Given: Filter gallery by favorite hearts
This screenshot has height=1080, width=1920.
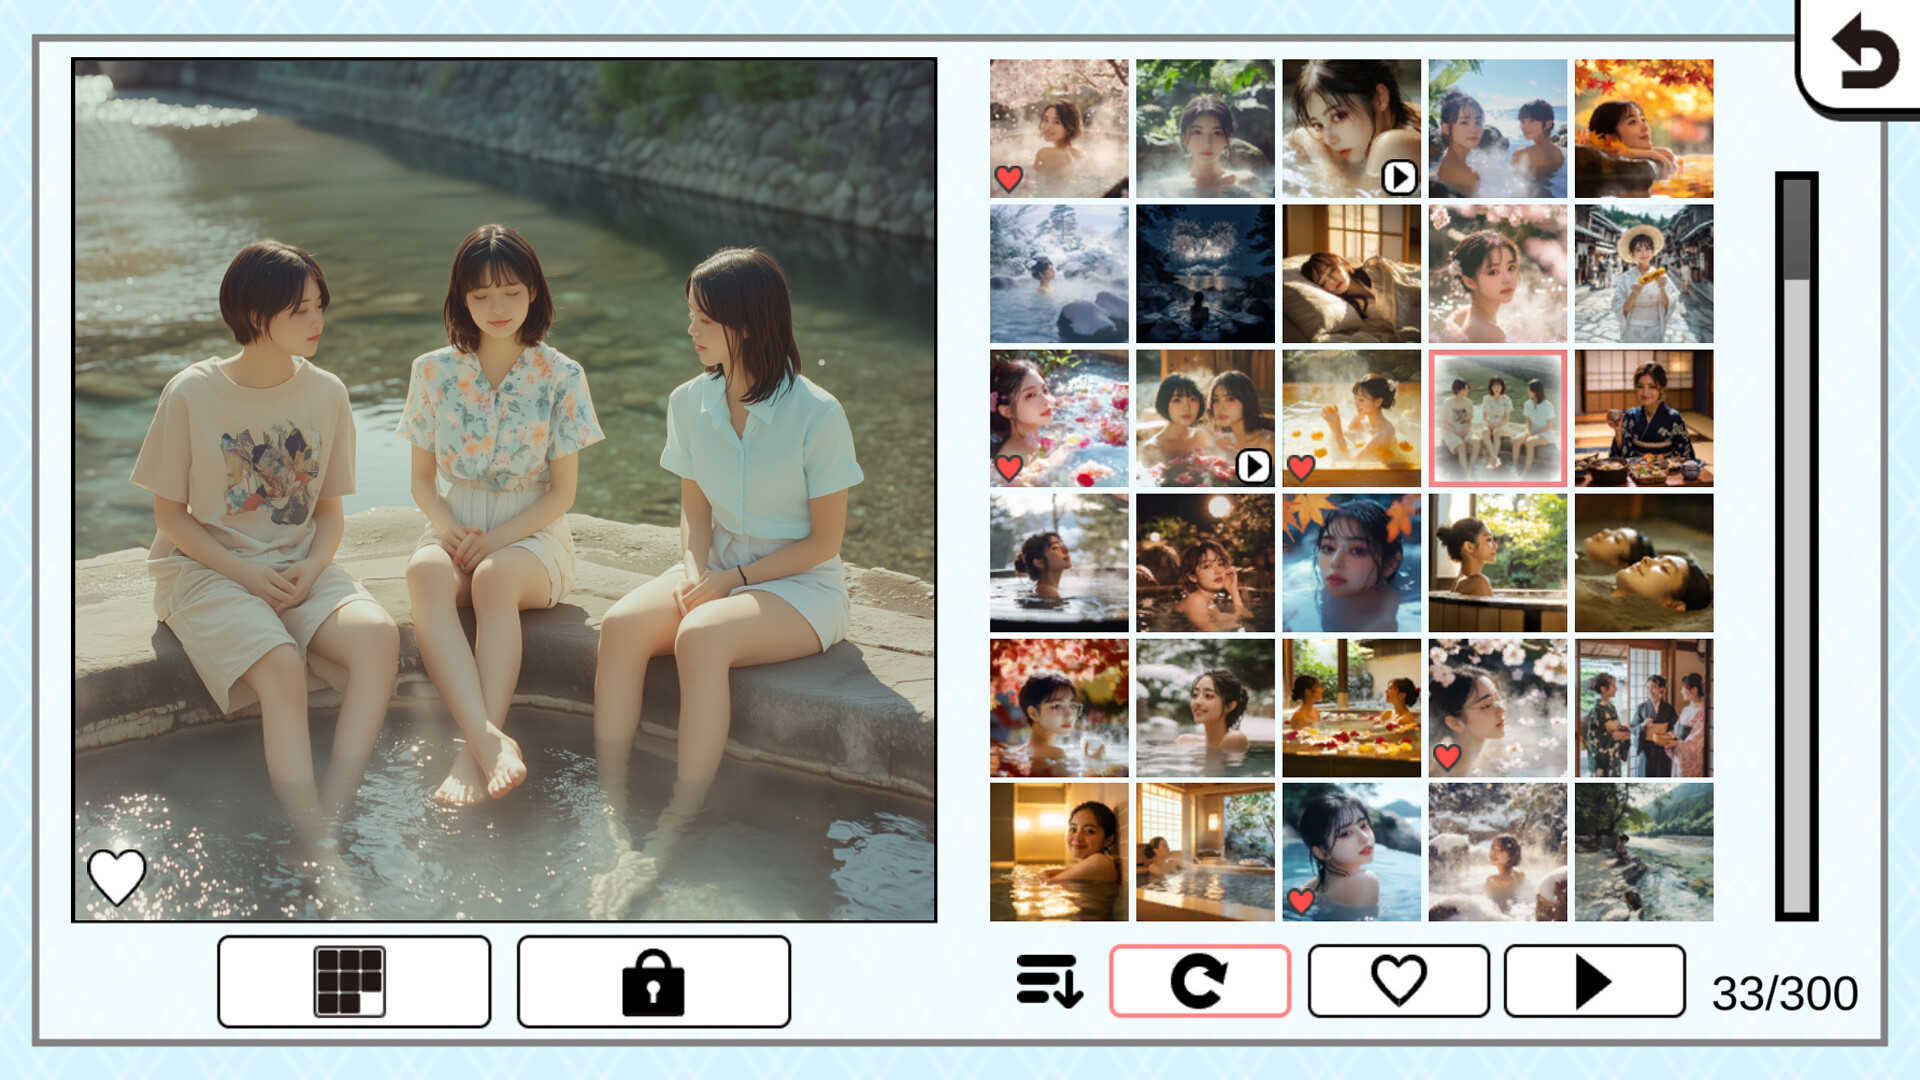Looking at the screenshot, I should [1396, 984].
